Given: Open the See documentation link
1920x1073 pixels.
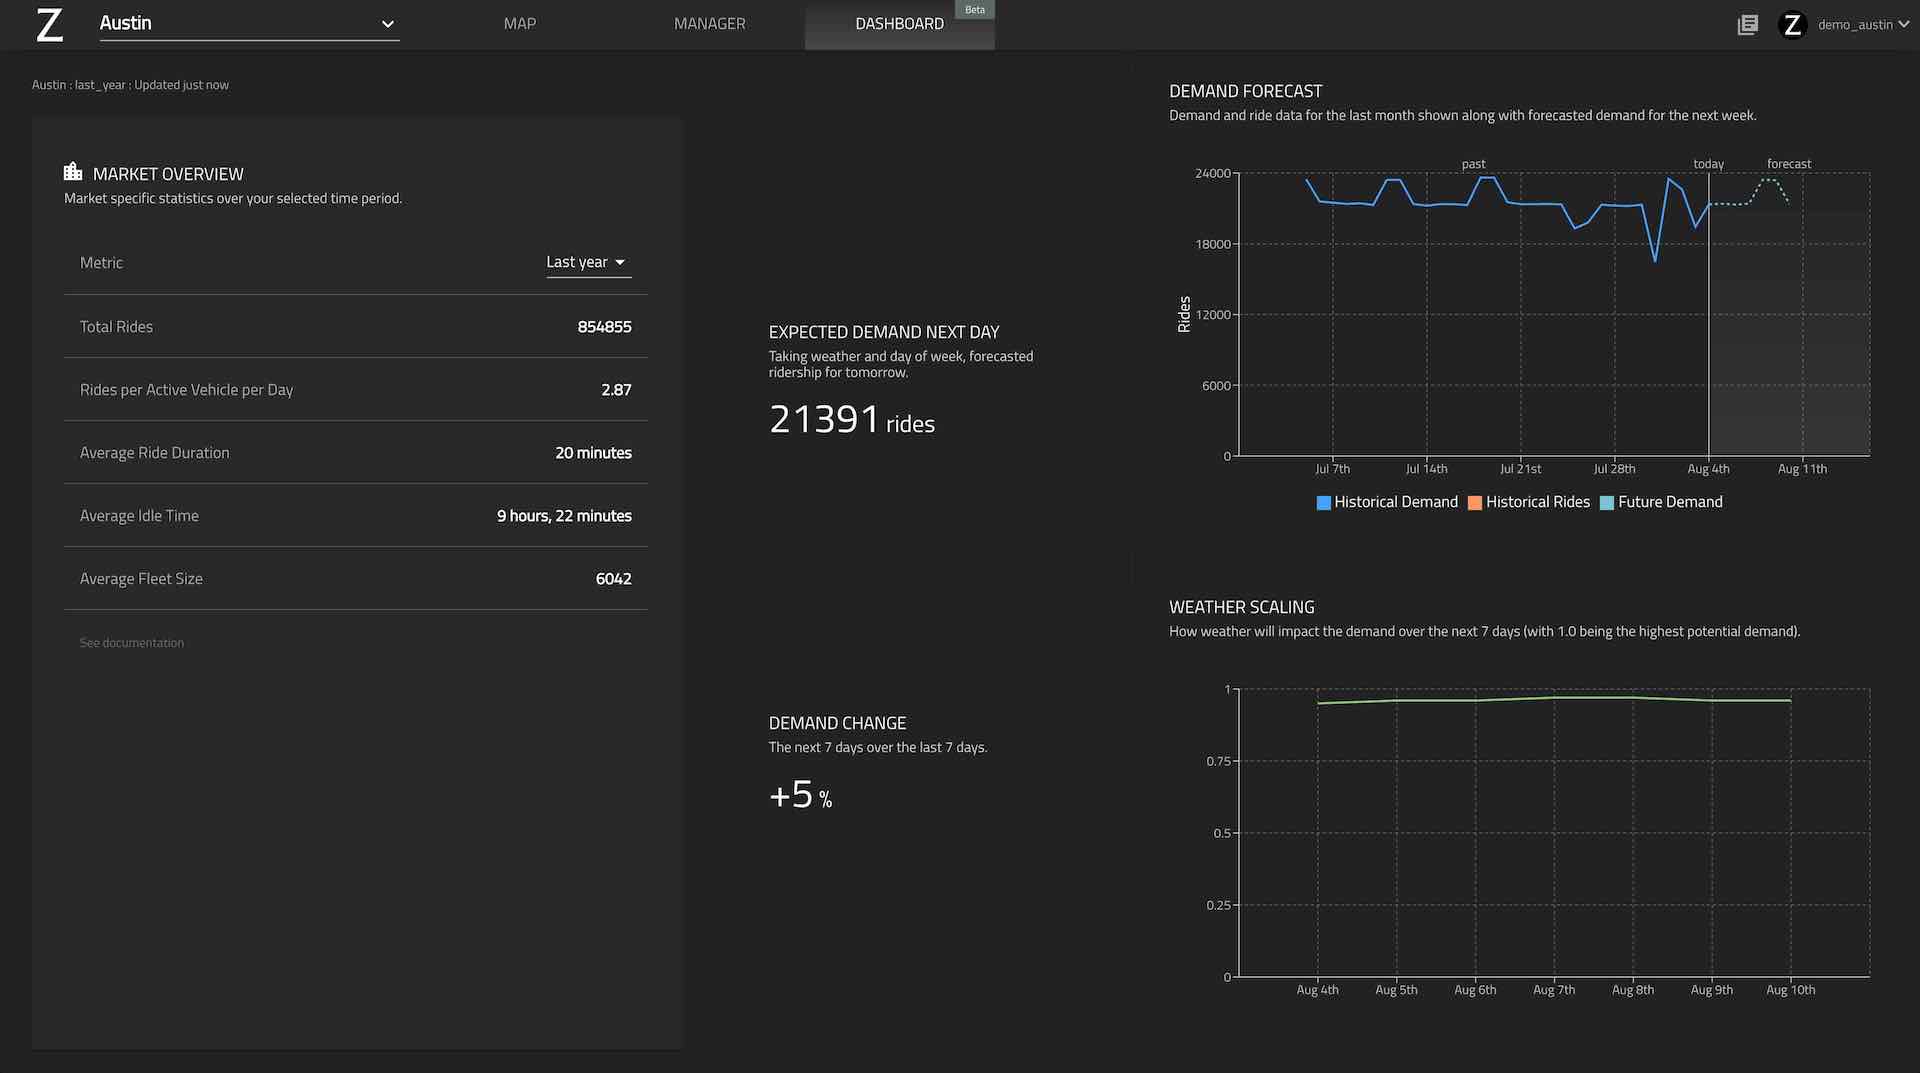Looking at the screenshot, I should pyautogui.click(x=131, y=642).
